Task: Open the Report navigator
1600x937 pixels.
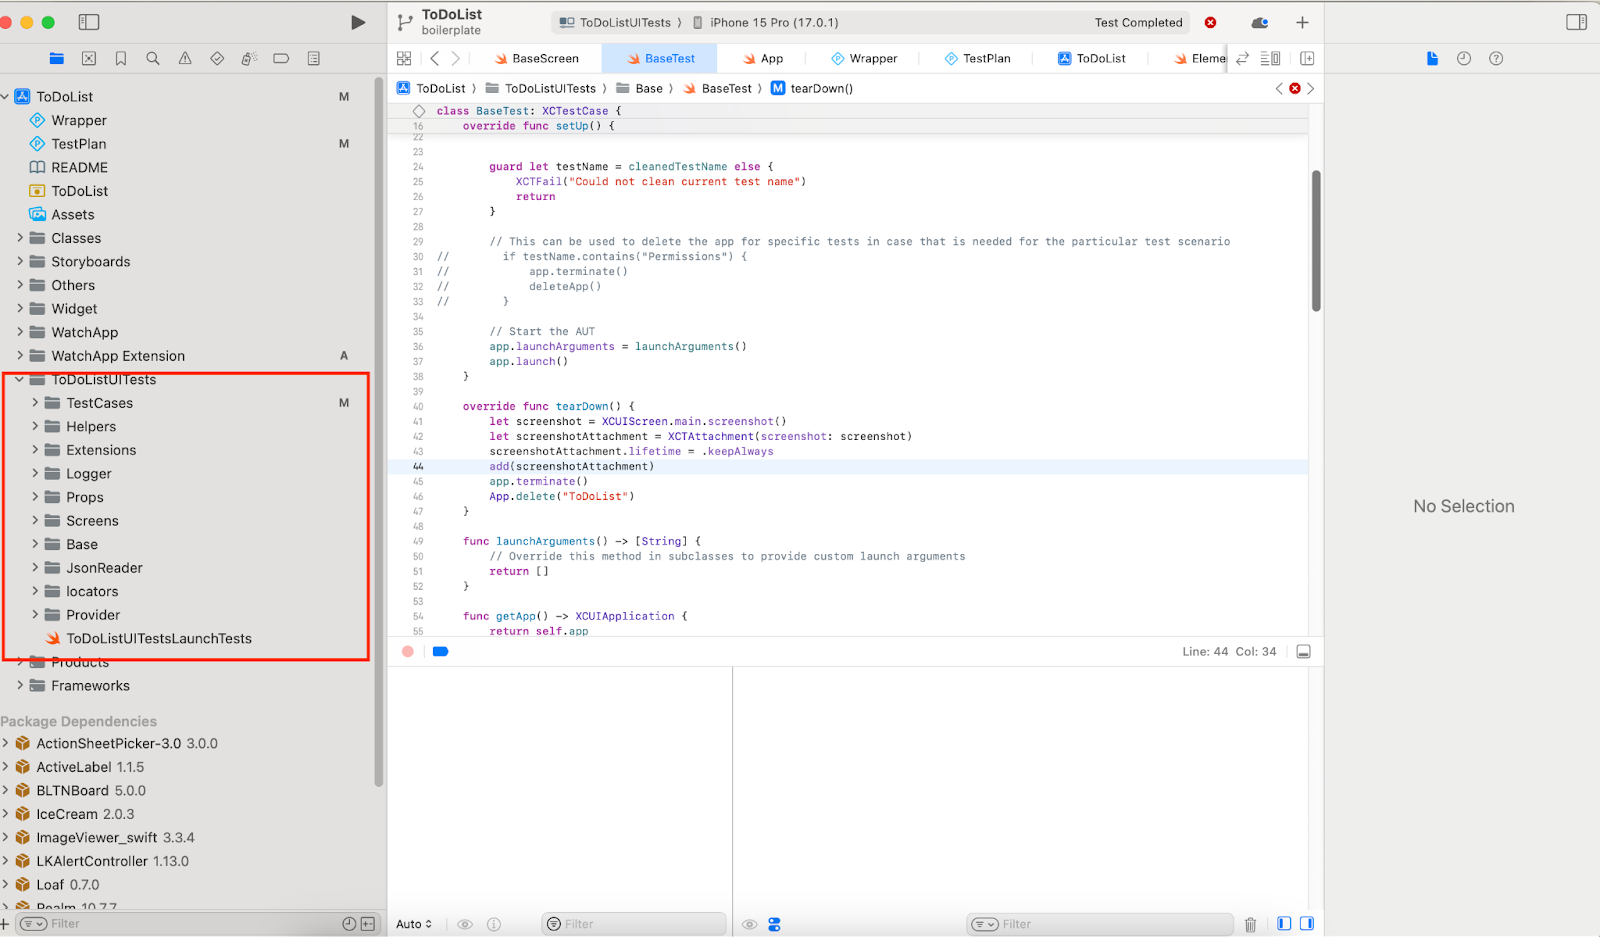Action: (313, 59)
